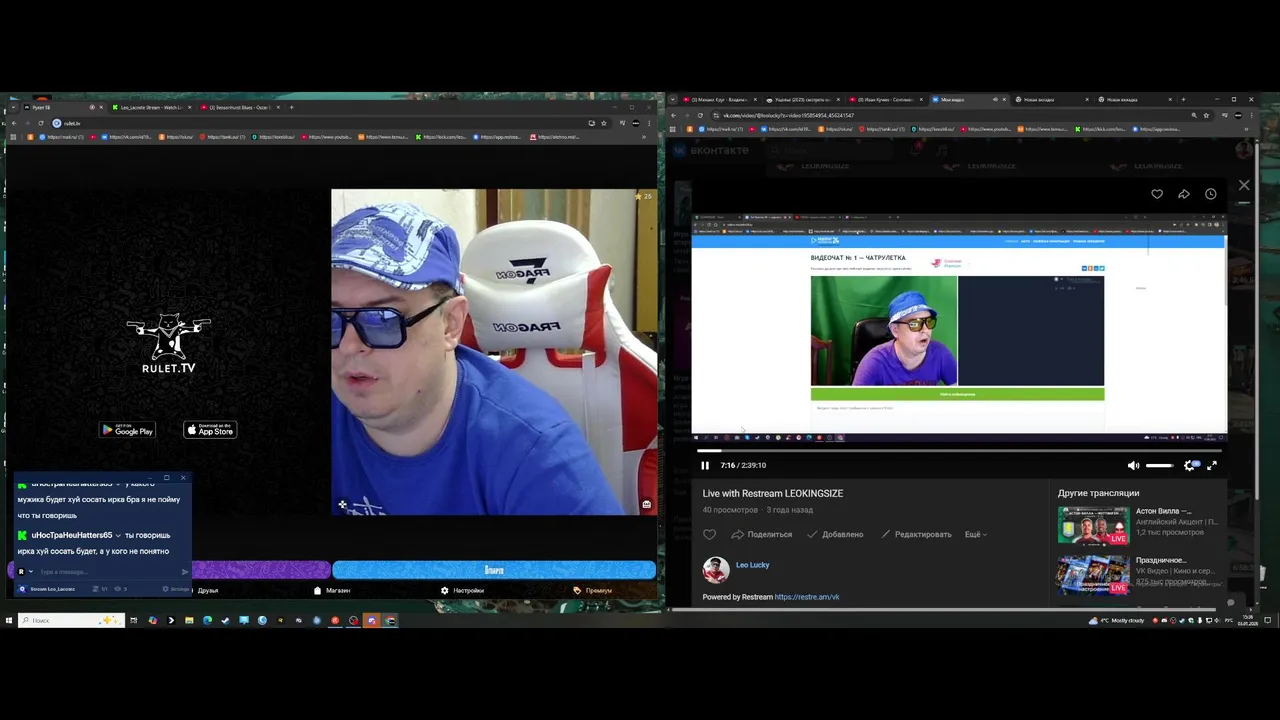Click the heart like button below the video title
1280x720 pixels.
click(x=710, y=534)
